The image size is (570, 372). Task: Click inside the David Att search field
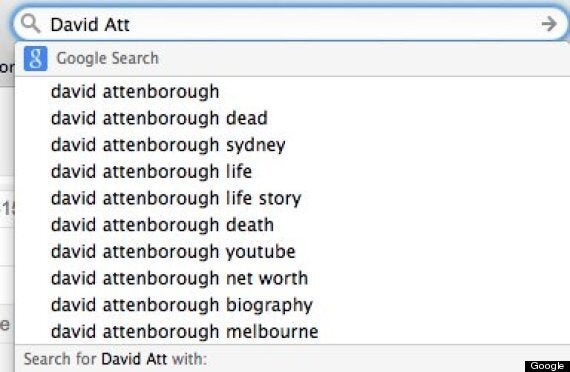click(x=291, y=24)
